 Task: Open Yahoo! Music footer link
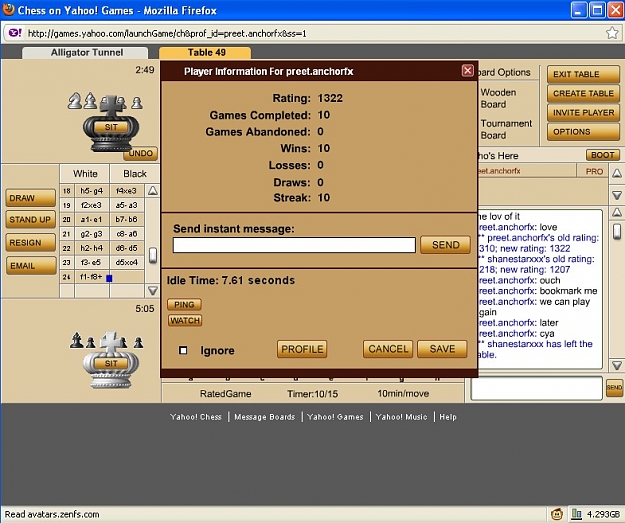coord(401,417)
